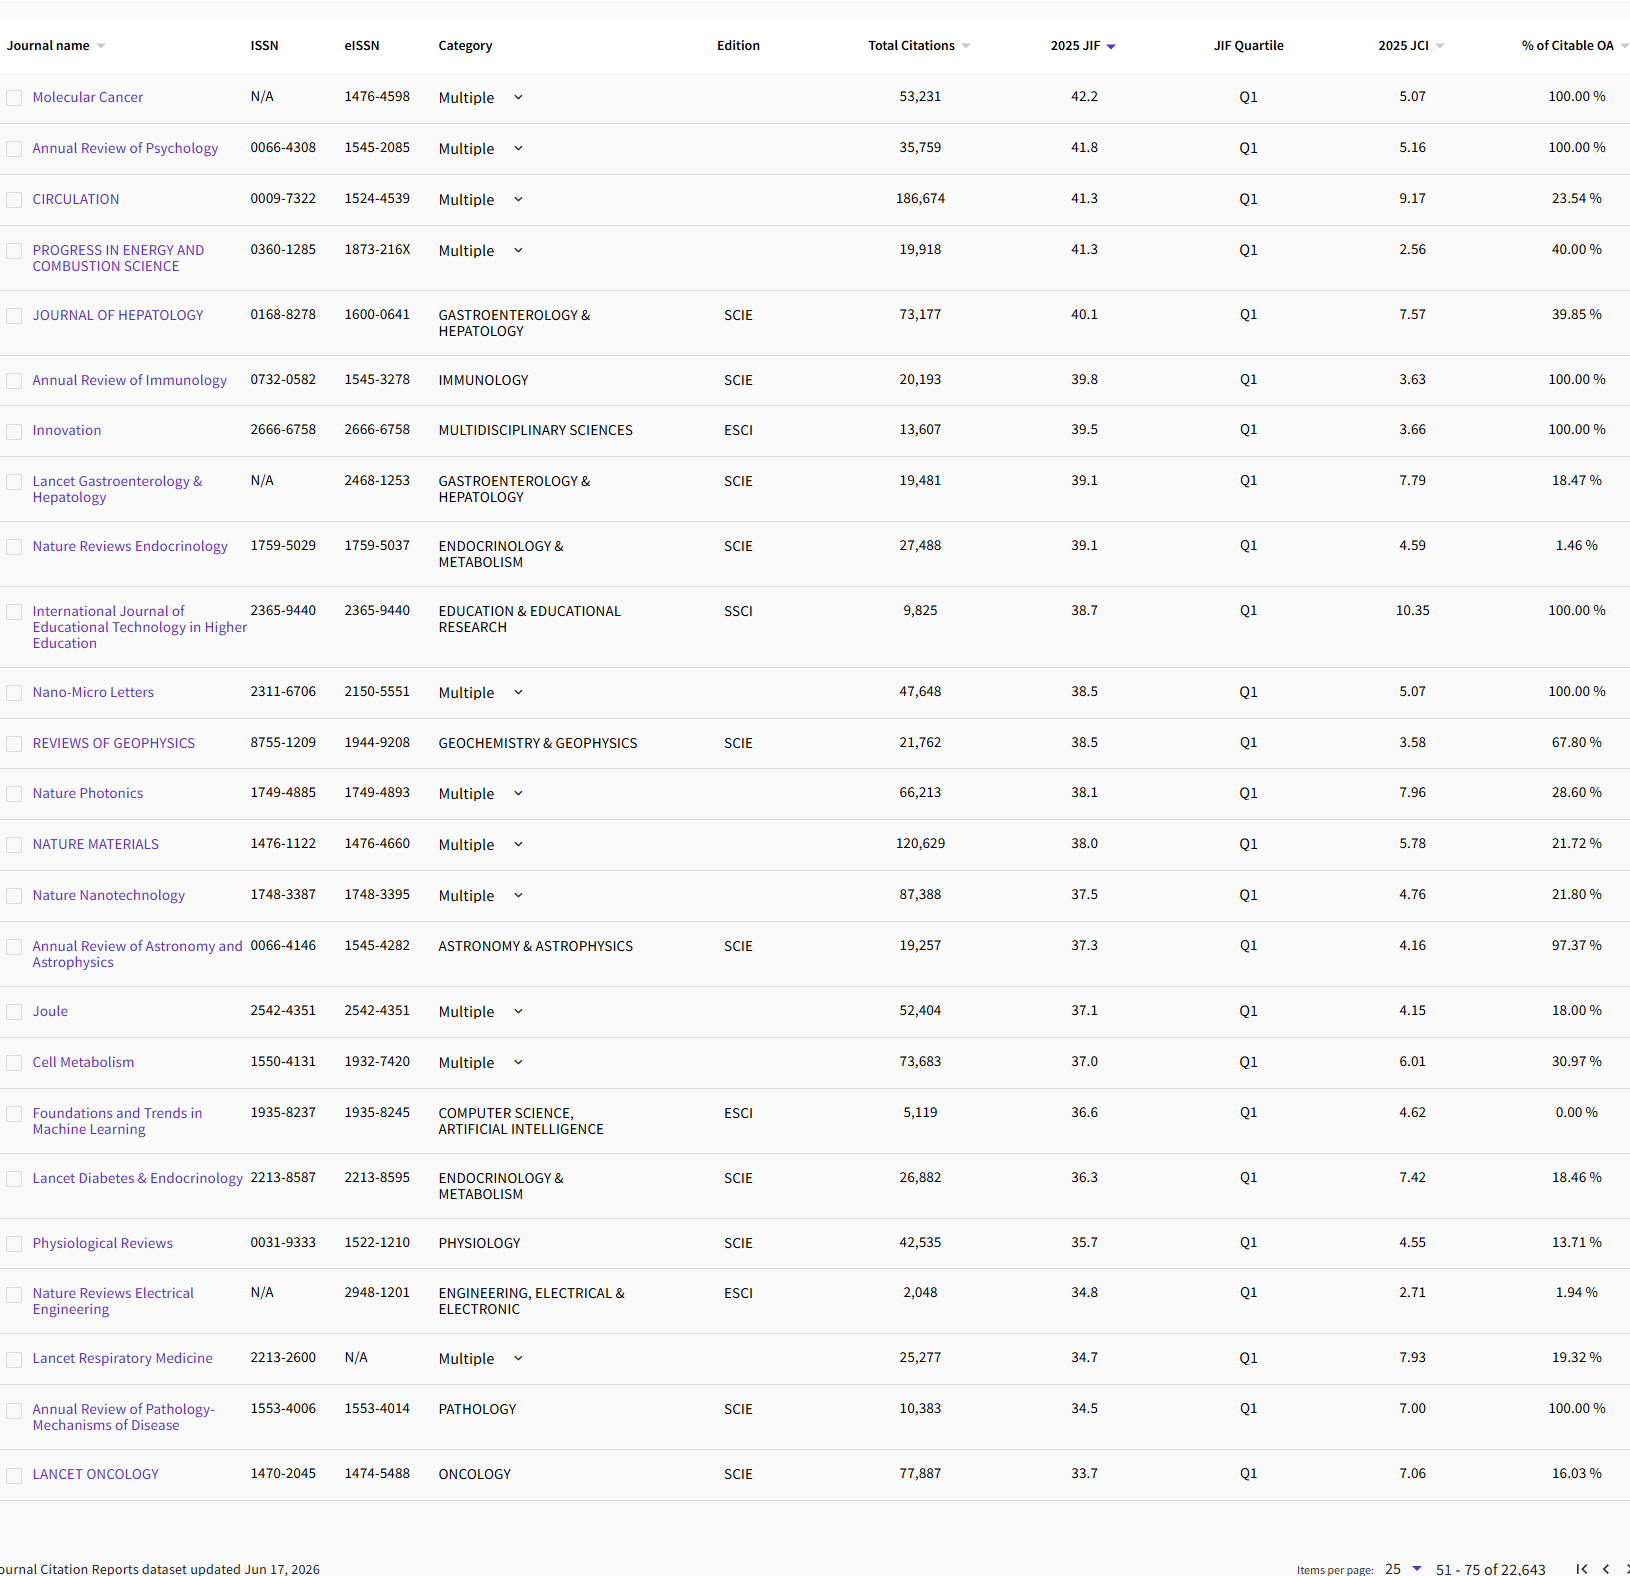Click the % of Citable OA header

point(1567,46)
